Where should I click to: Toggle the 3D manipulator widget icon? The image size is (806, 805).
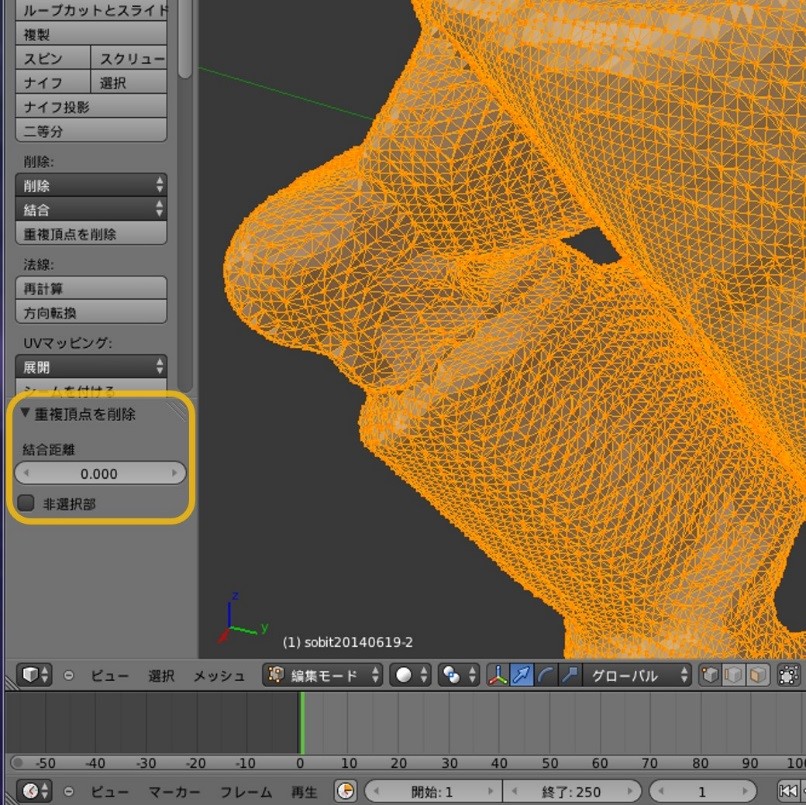(499, 675)
